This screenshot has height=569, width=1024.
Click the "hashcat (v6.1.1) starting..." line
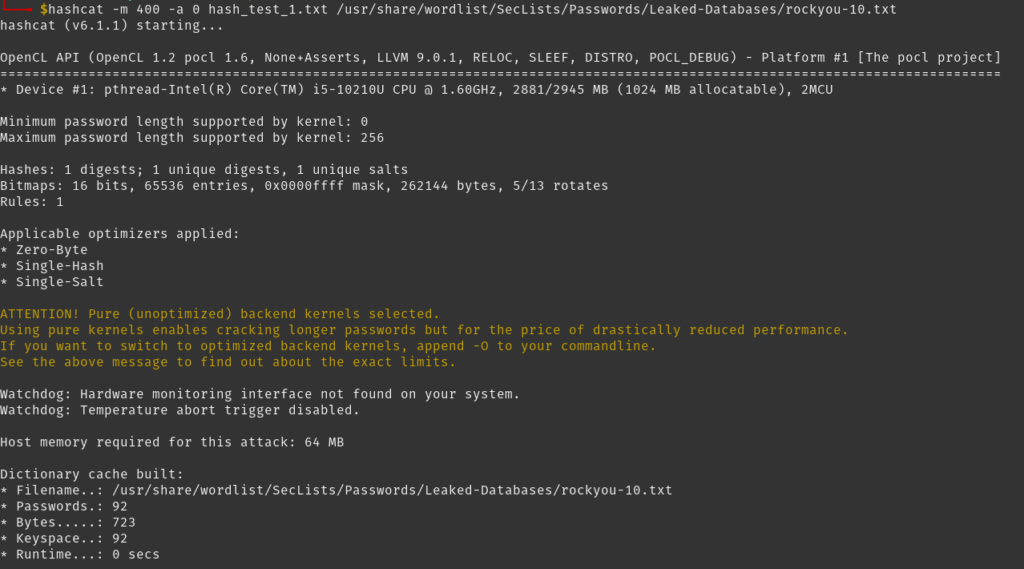point(112,25)
